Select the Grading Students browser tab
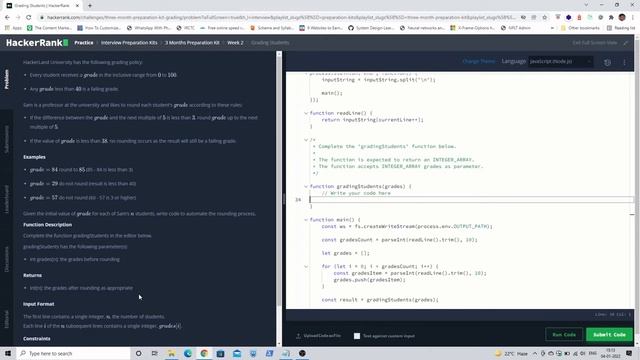 click(x=43, y=6)
